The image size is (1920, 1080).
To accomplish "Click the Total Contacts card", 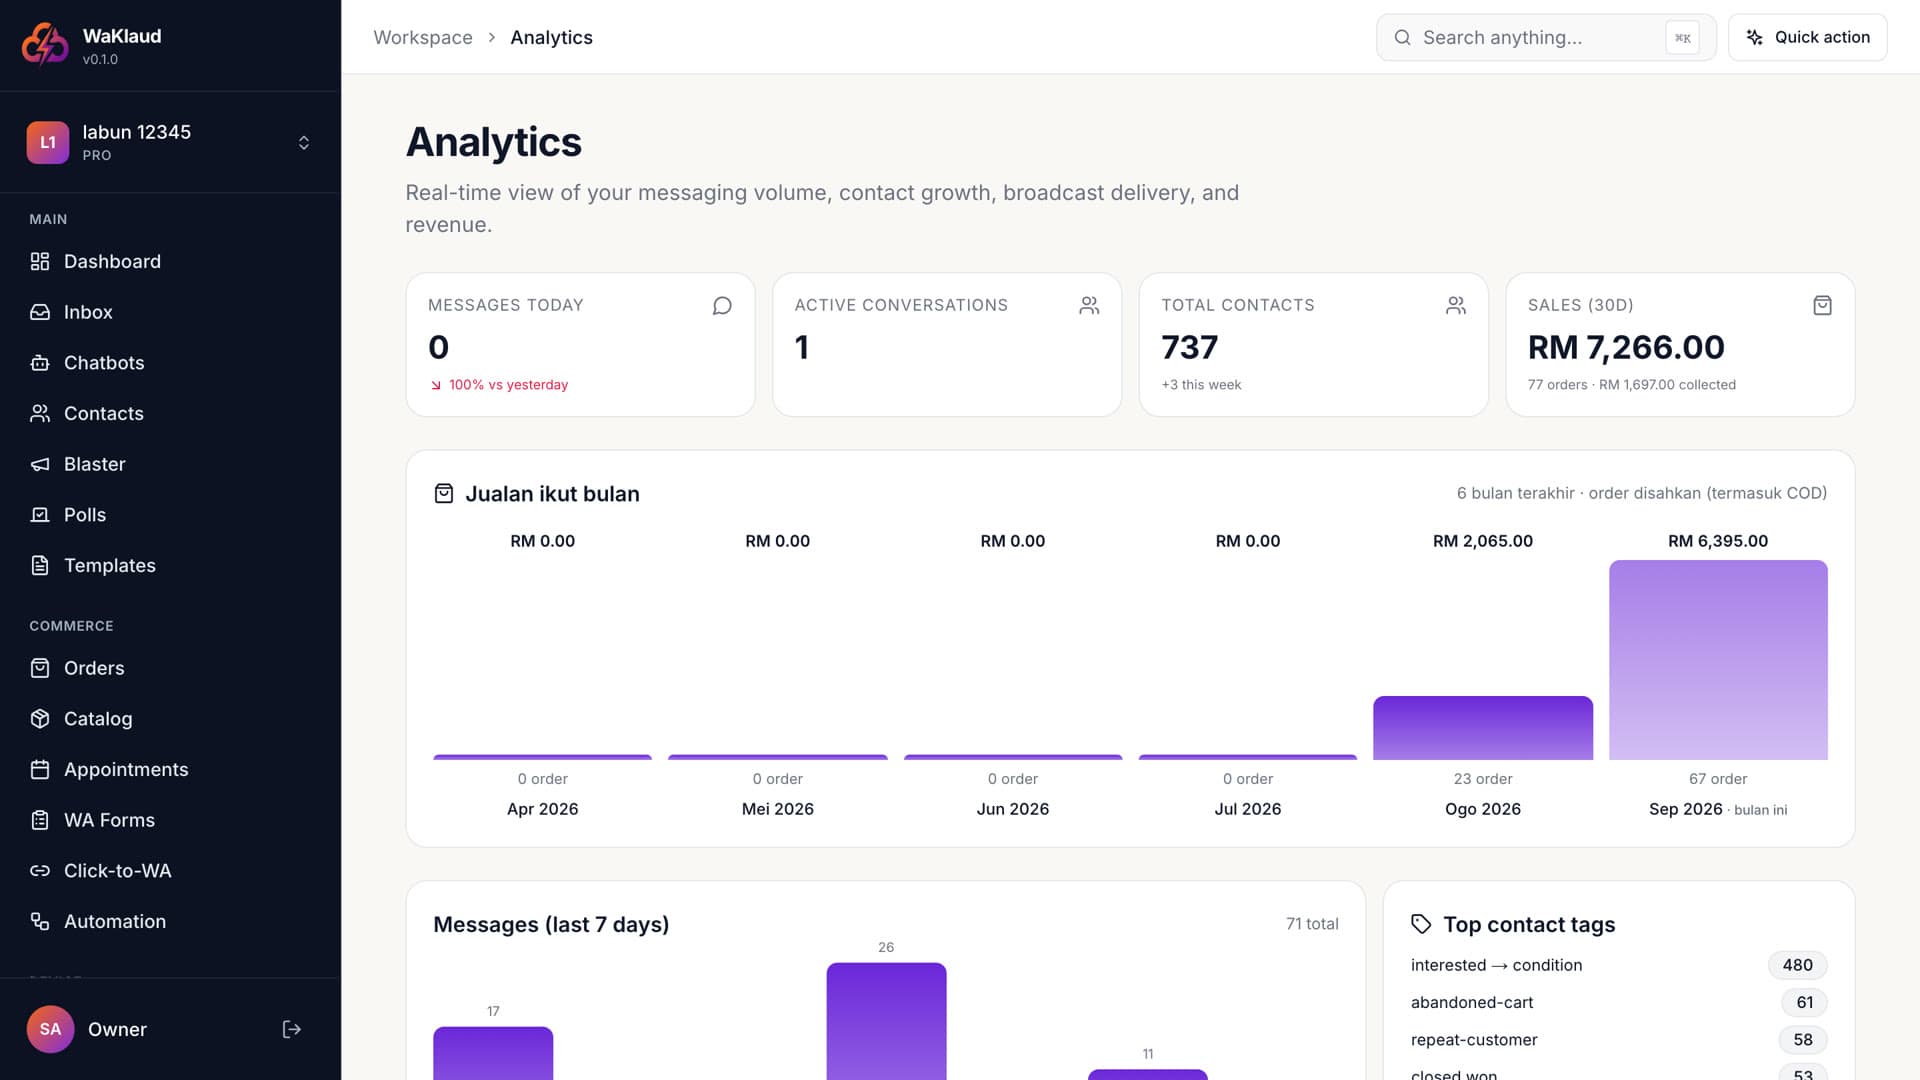I will (x=1313, y=344).
